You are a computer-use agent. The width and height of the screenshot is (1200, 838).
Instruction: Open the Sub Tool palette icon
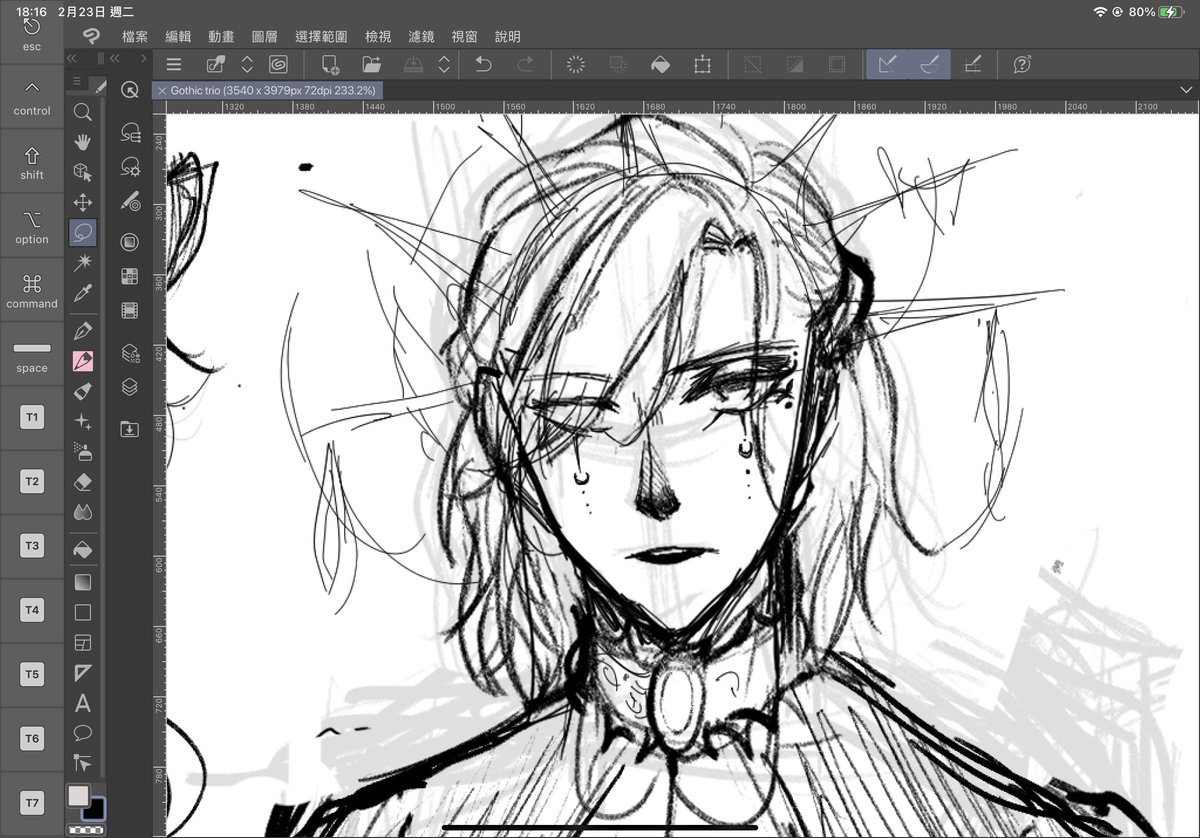129,132
